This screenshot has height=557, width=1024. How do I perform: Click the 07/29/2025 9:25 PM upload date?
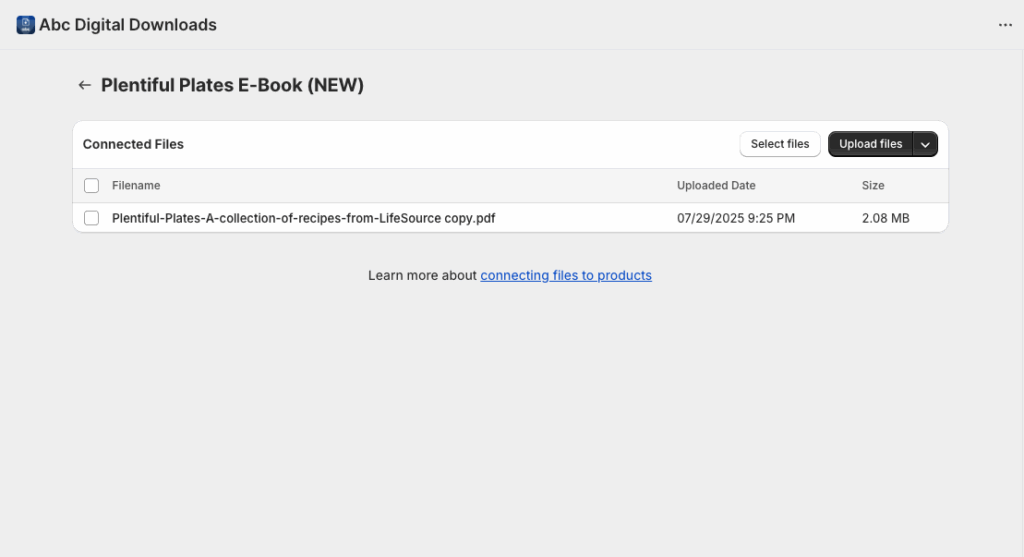tap(736, 218)
